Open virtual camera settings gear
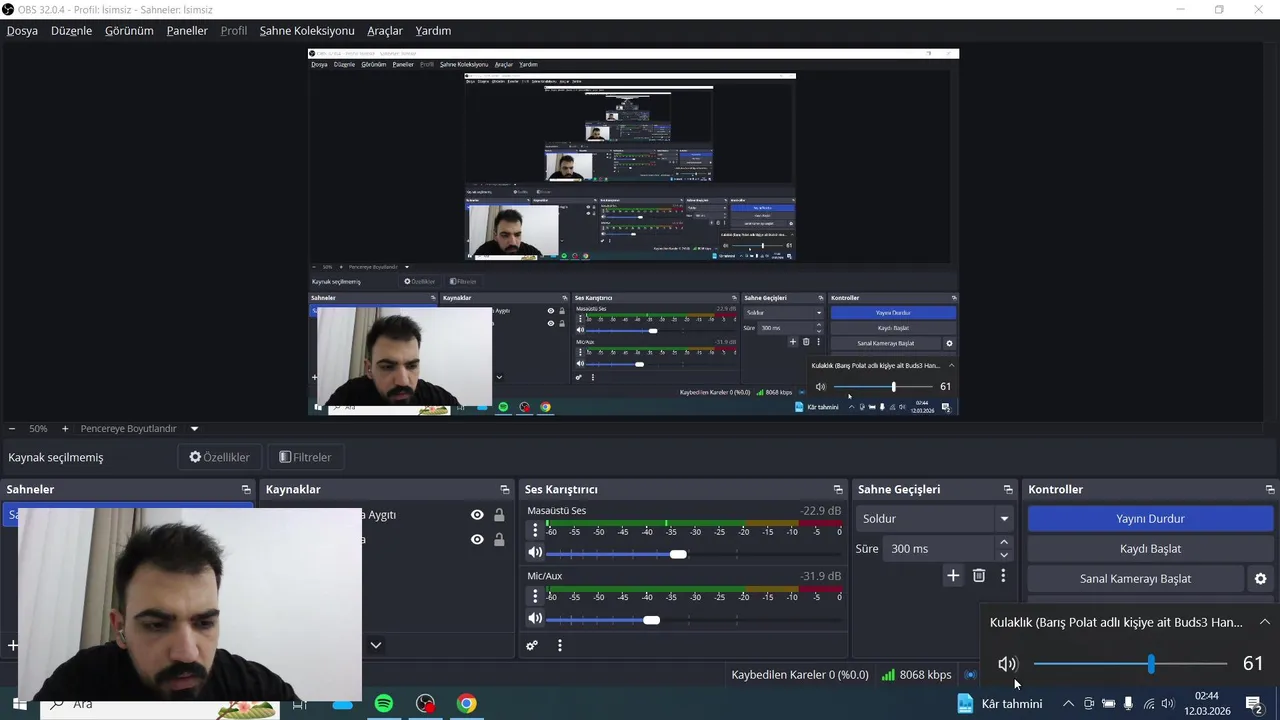This screenshot has height=720, width=1280. click(1260, 578)
